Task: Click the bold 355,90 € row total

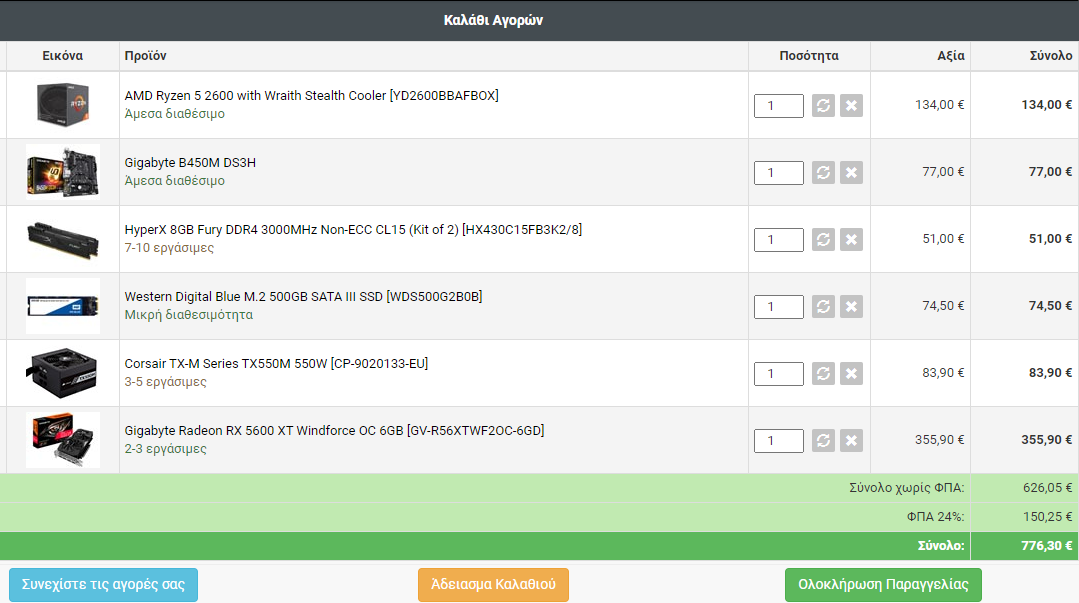Action: pos(1047,440)
